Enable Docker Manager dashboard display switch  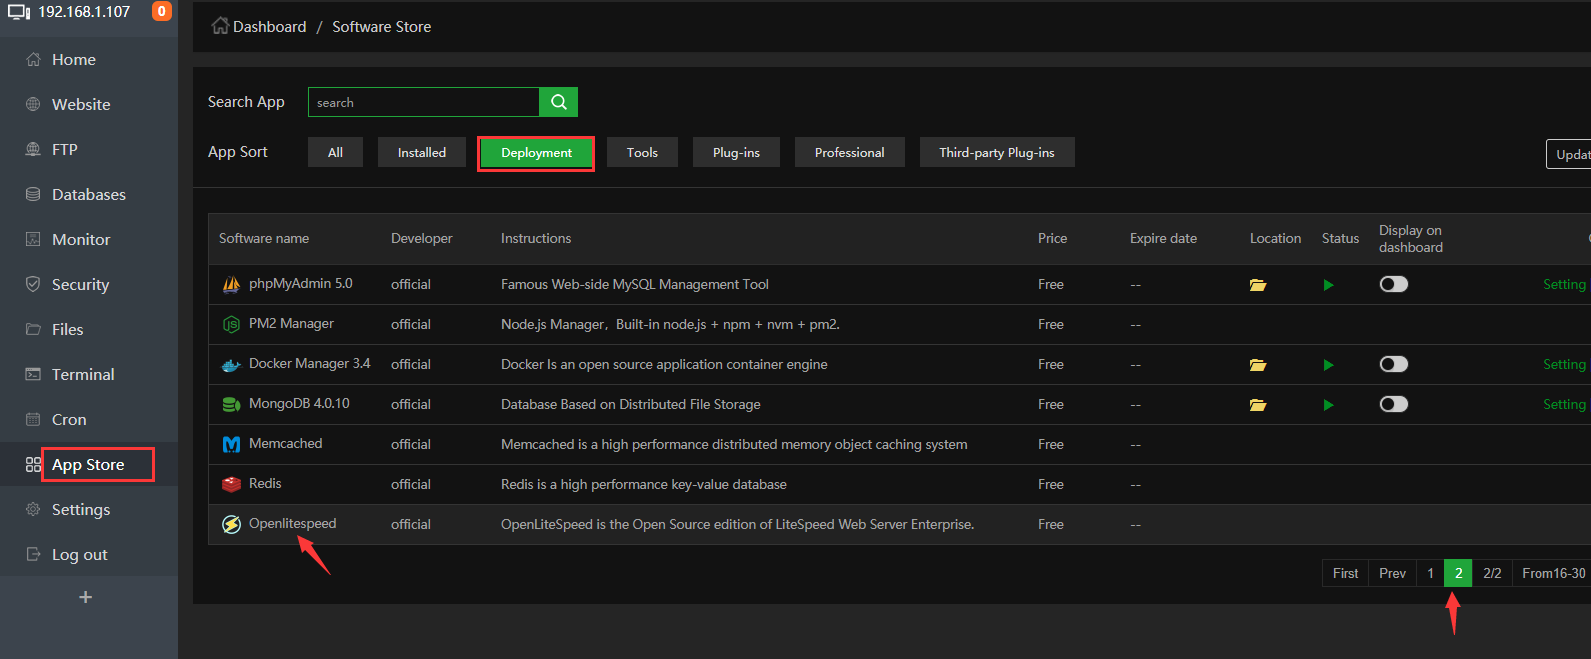[x=1393, y=364]
